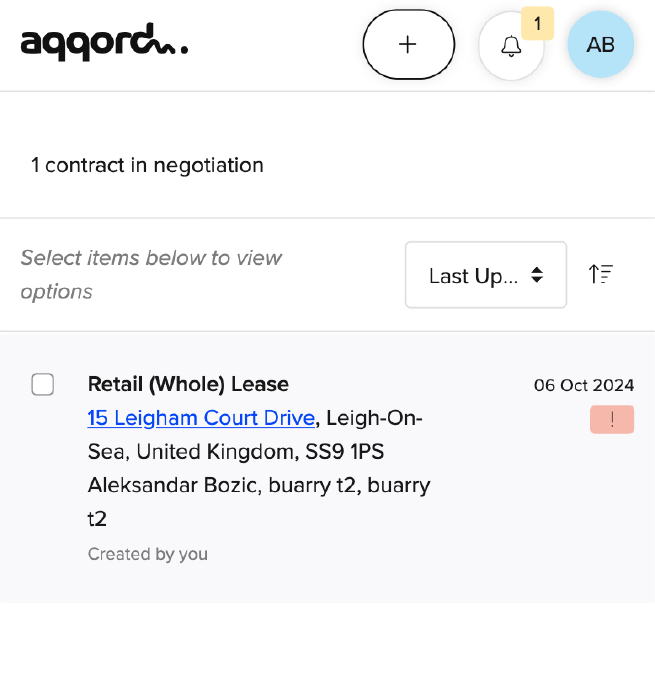Click the red exclamation warning badge
Image resolution: width=655 pixels, height=694 pixels.
point(612,419)
